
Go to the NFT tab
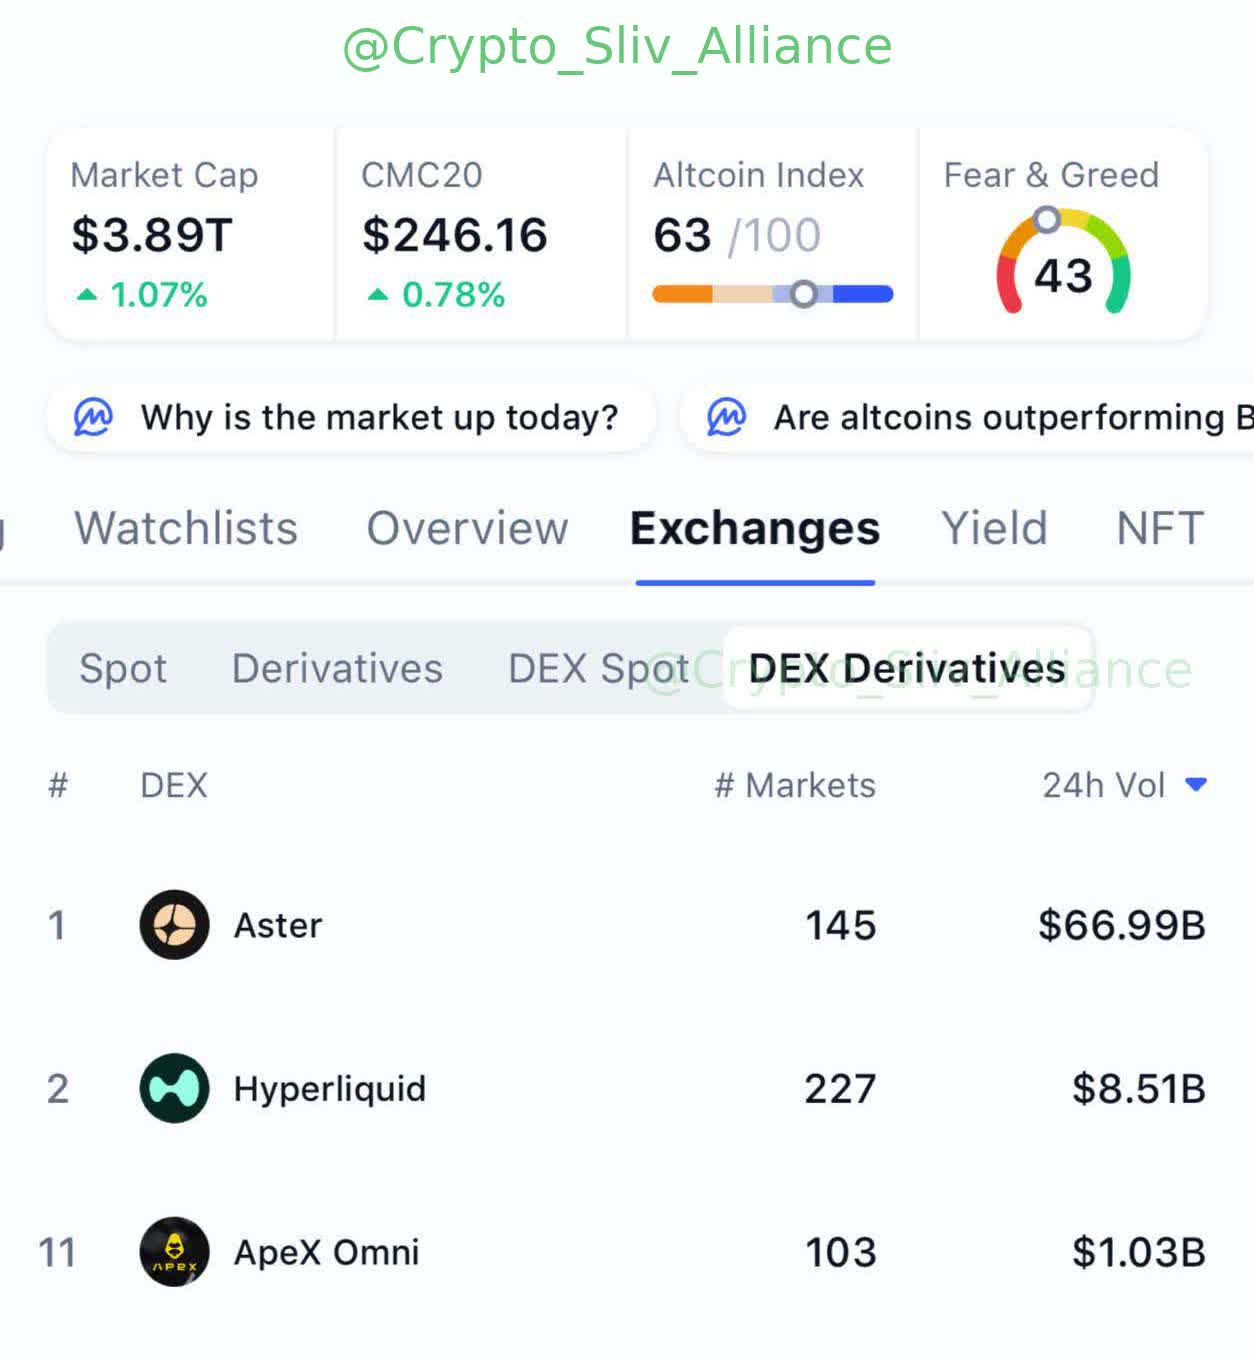(1160, 528)
